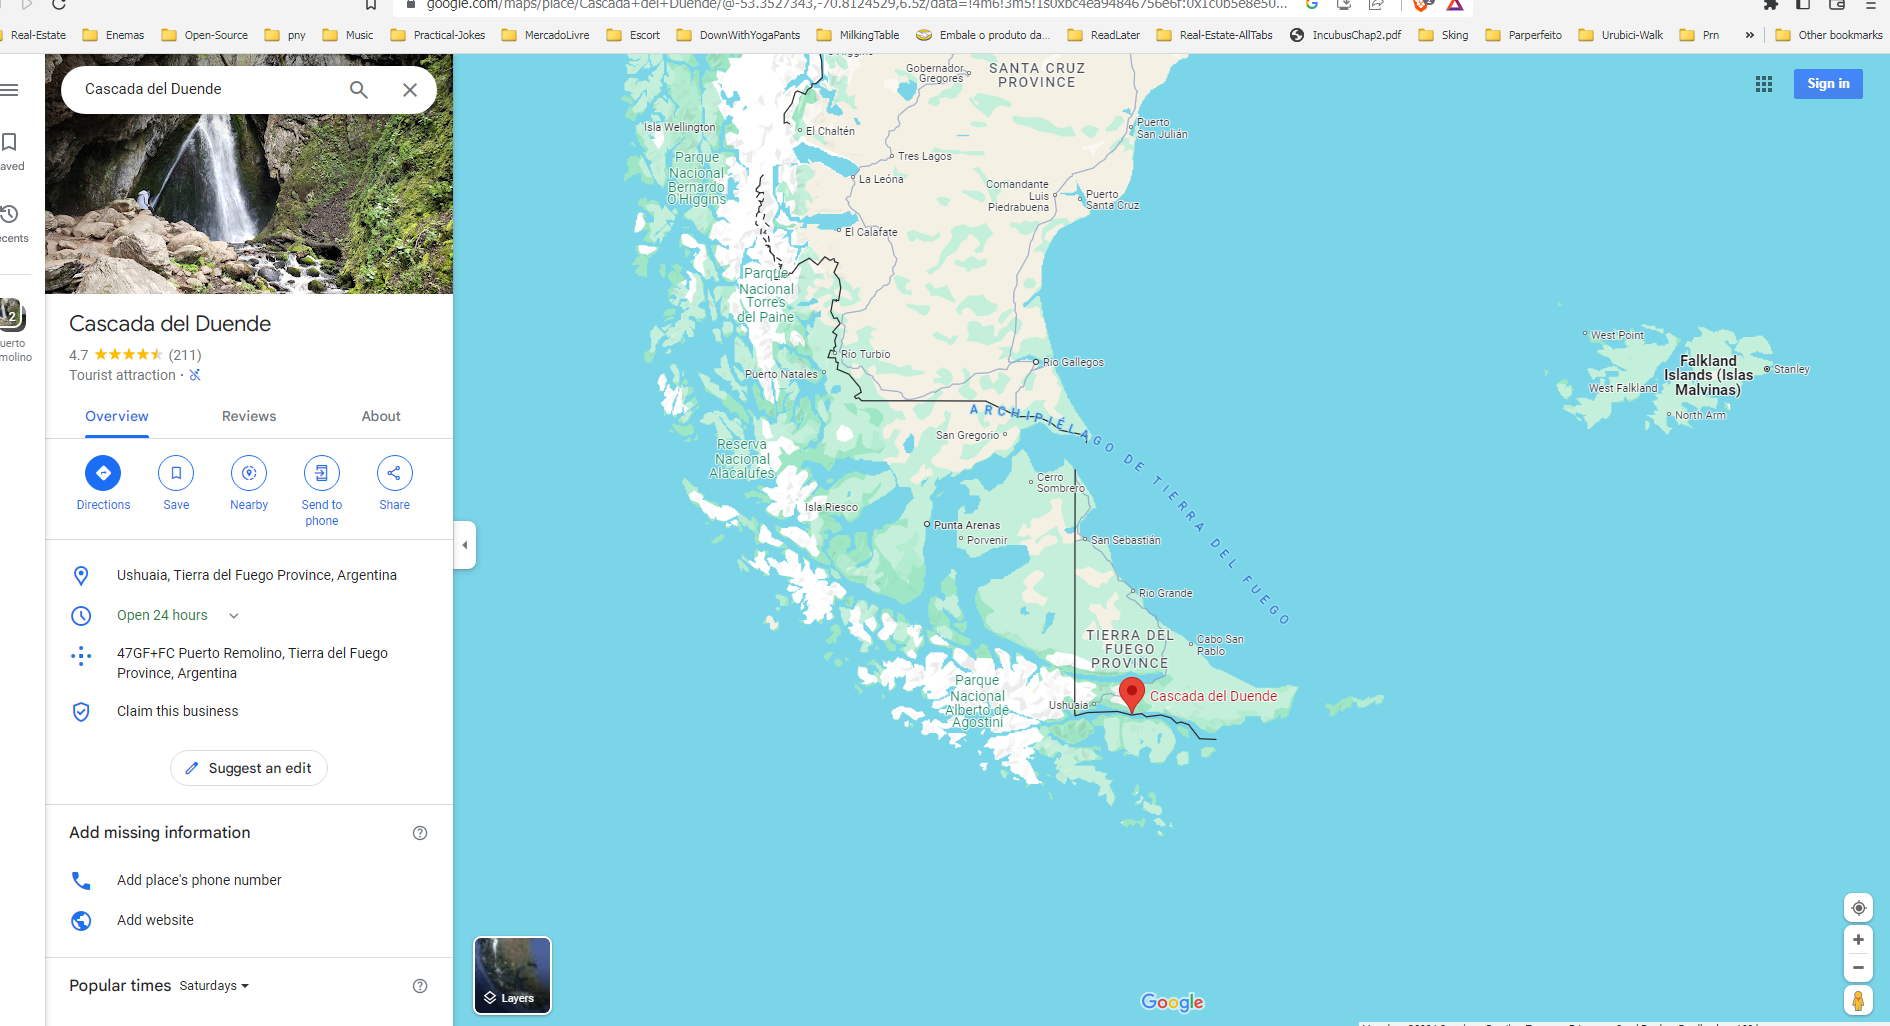Click Suggest an edit button
Image resolution: width=1890 pixels, height=1026 pixels.
tap(249, 768)
